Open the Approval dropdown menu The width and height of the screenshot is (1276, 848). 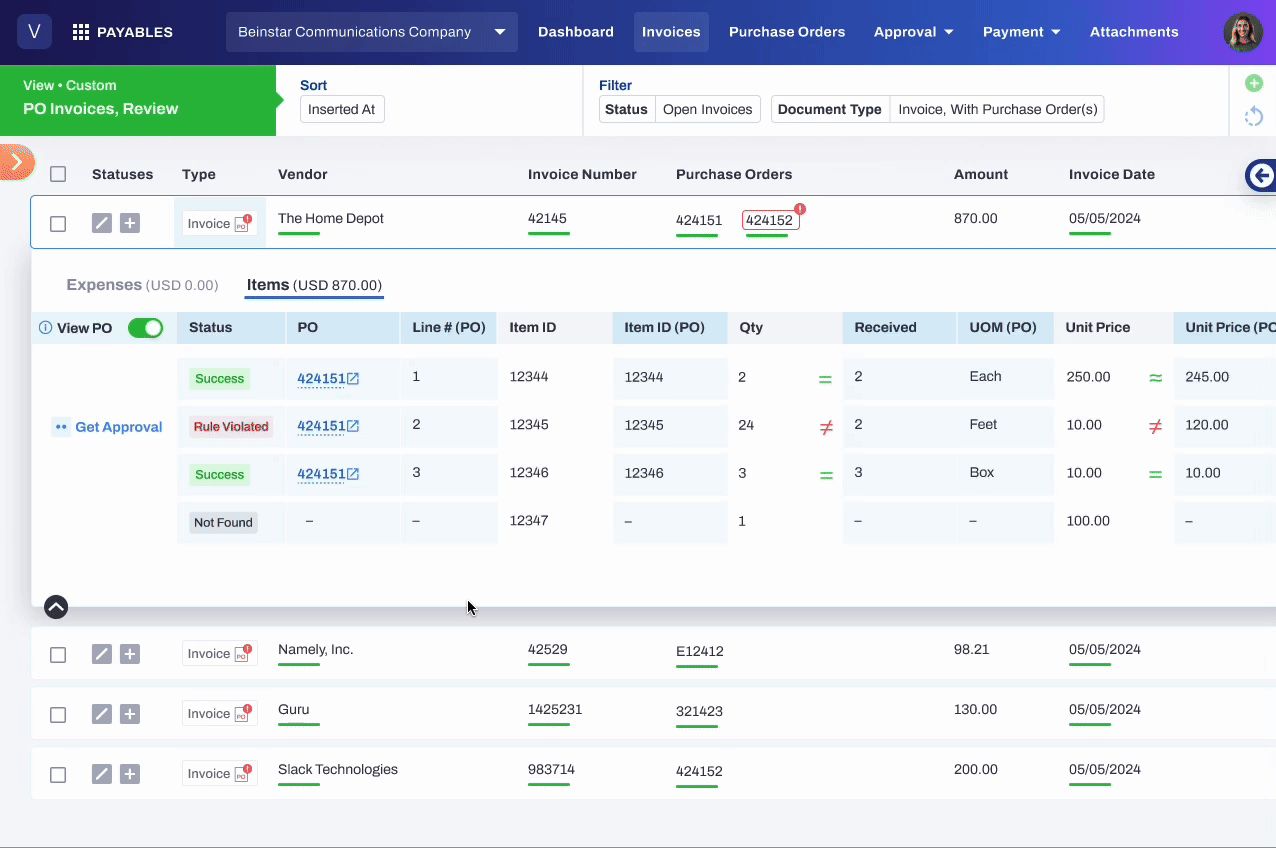(913, 32)
